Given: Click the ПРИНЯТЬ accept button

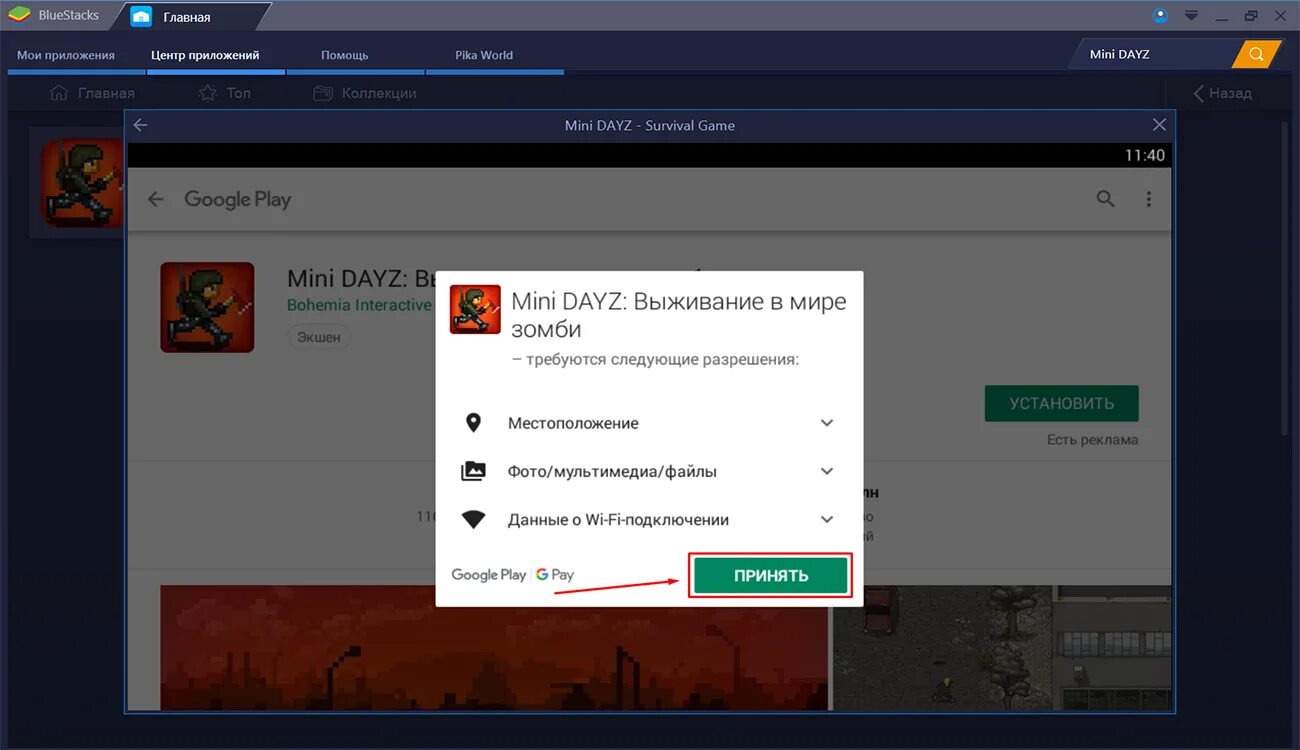Looking at the screenshot, I should (x=771, y=575).
